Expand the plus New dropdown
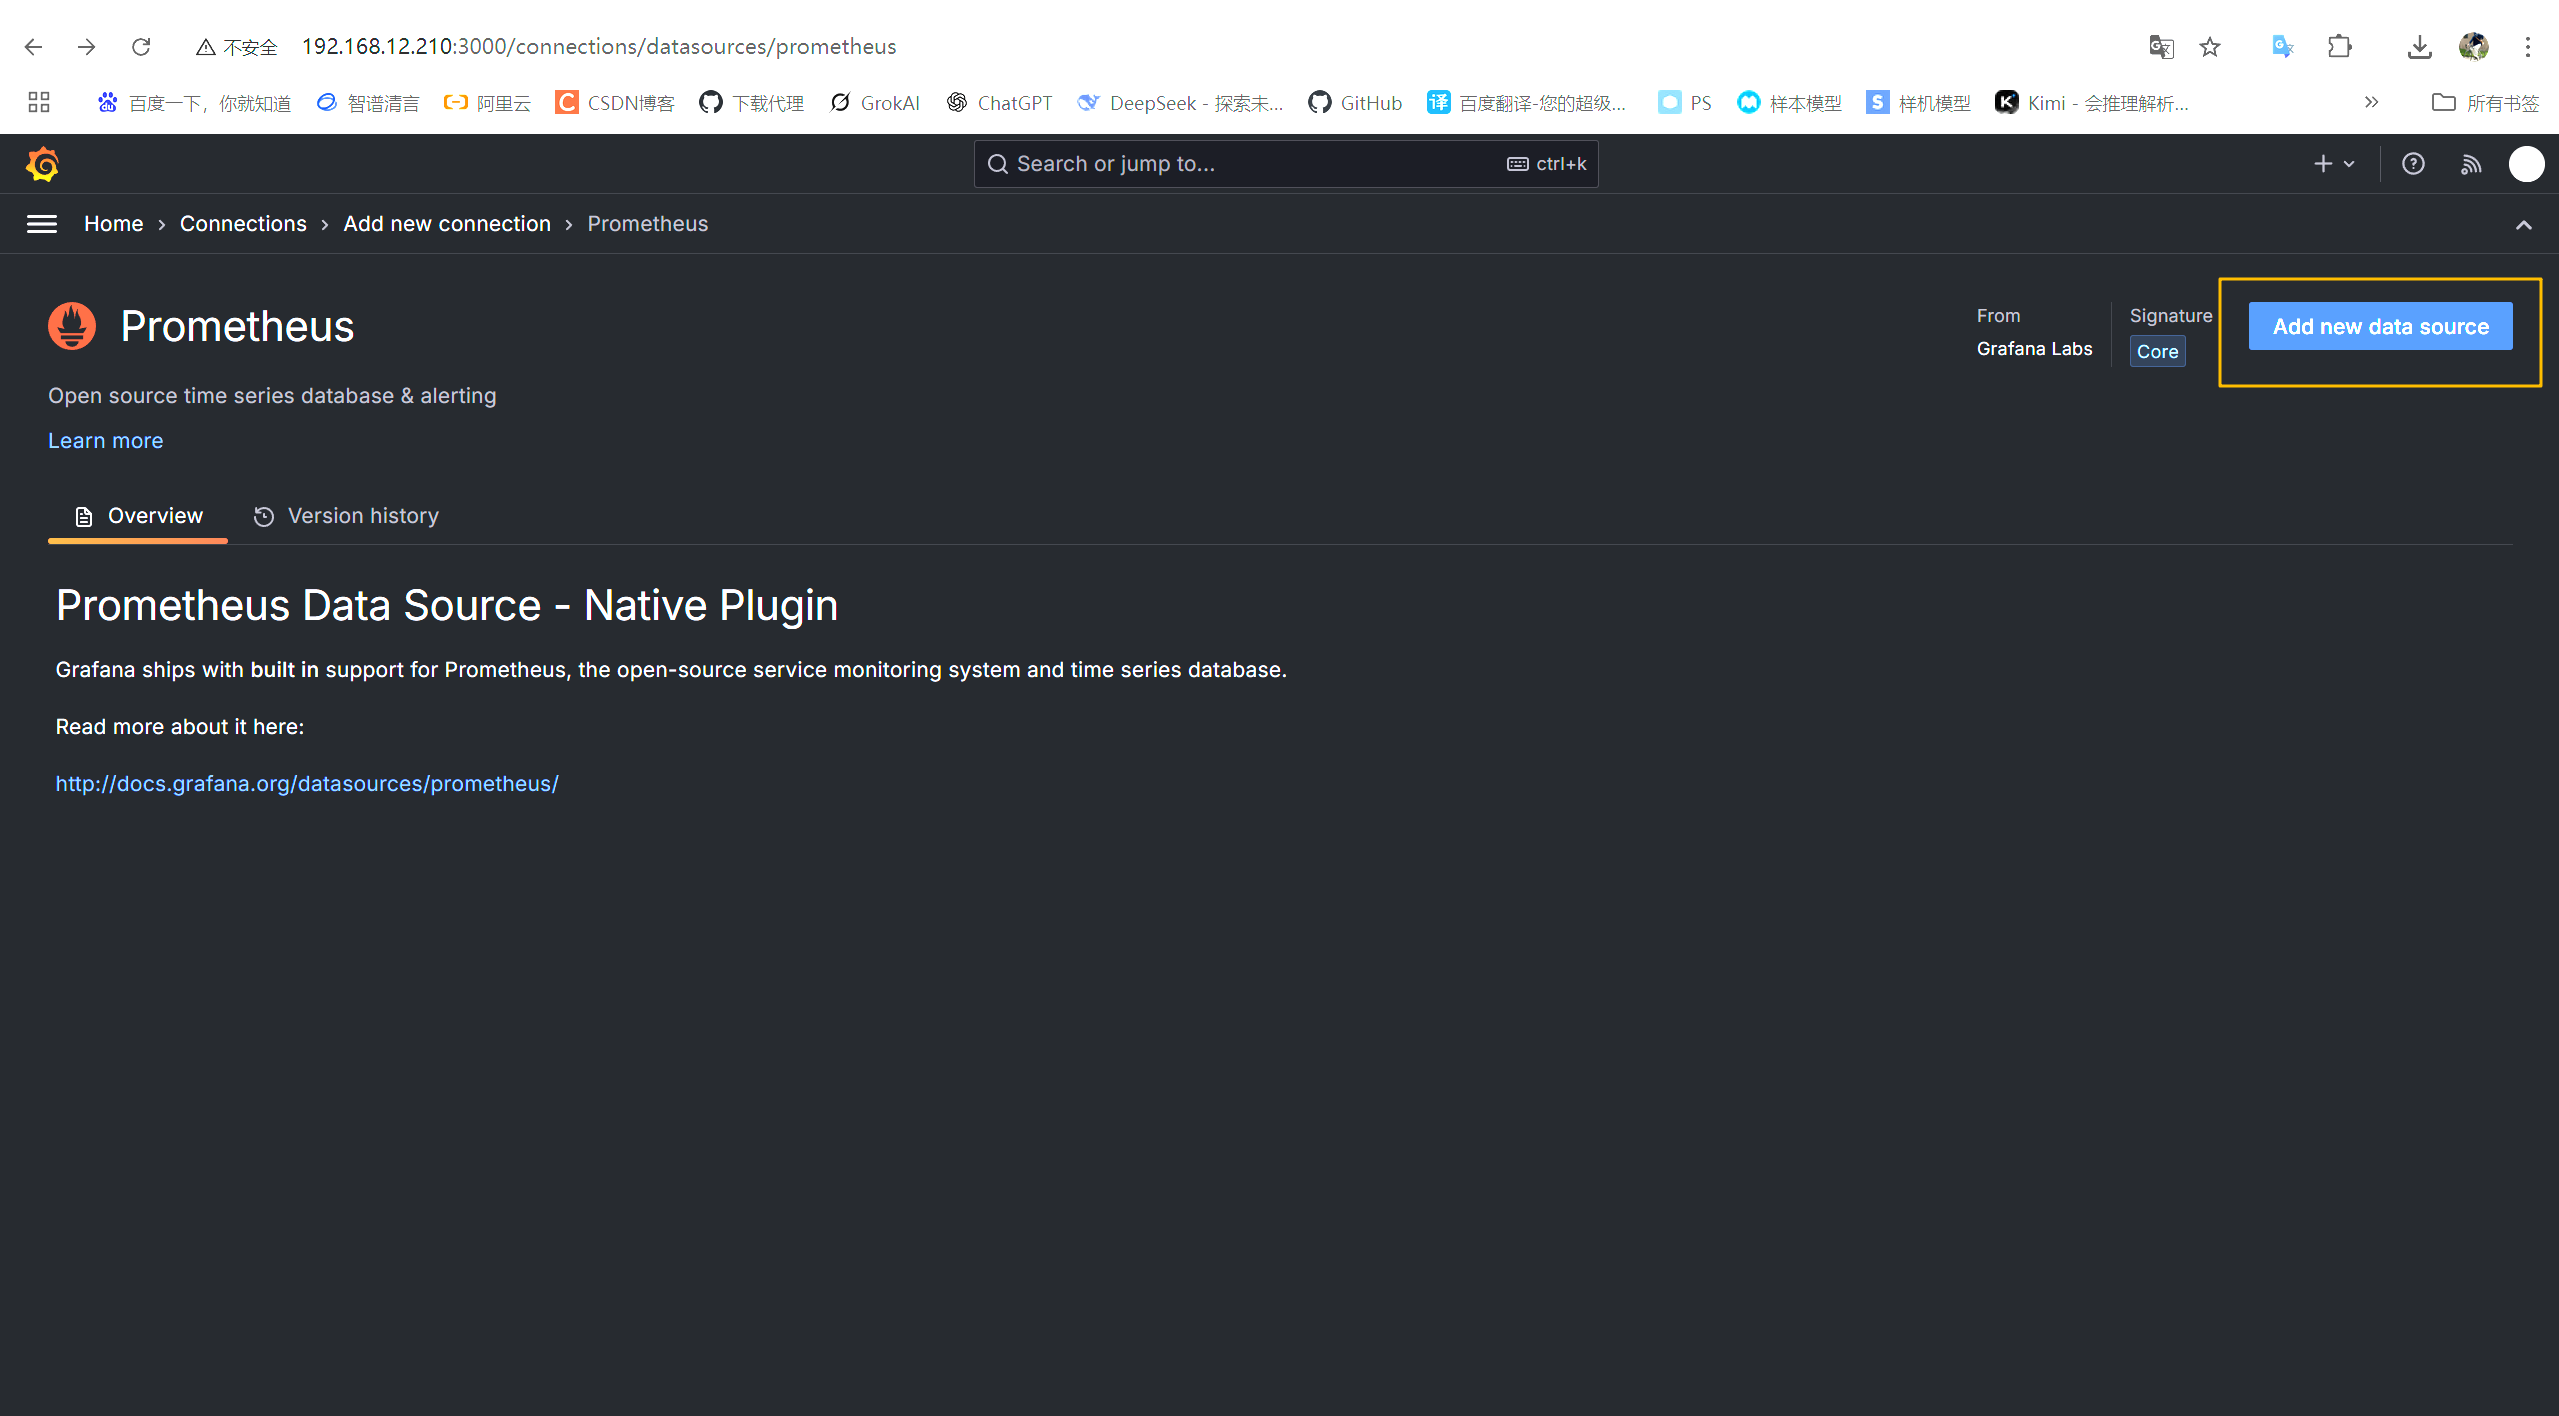 point(2334,164)
